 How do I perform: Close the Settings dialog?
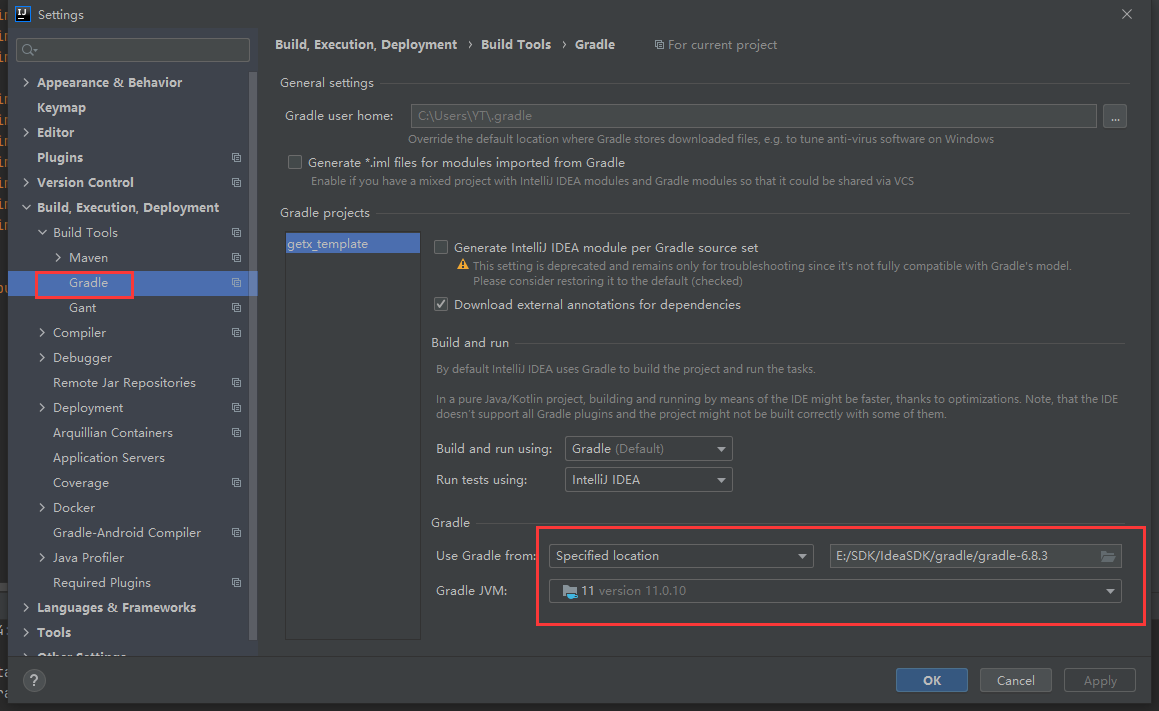tap(1126, 15)
